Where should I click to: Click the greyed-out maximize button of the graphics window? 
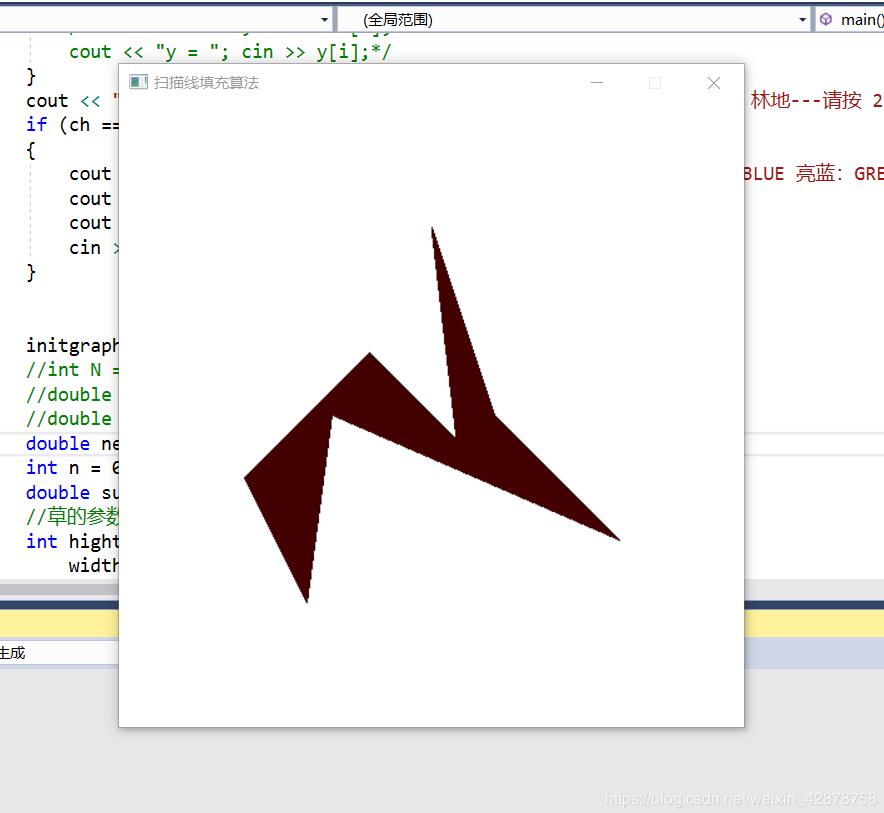pyautogui.click(x=655, y=83)
